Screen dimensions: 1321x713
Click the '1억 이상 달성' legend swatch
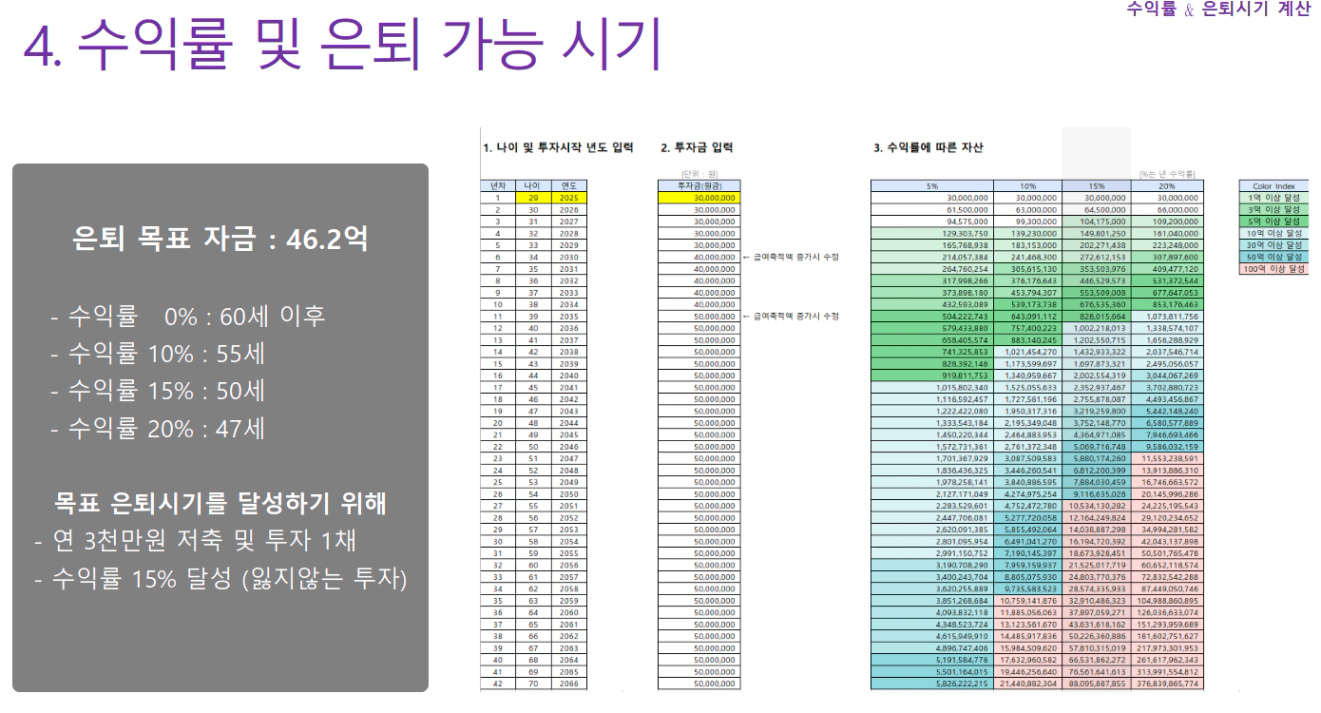(x=1272, y=198)
